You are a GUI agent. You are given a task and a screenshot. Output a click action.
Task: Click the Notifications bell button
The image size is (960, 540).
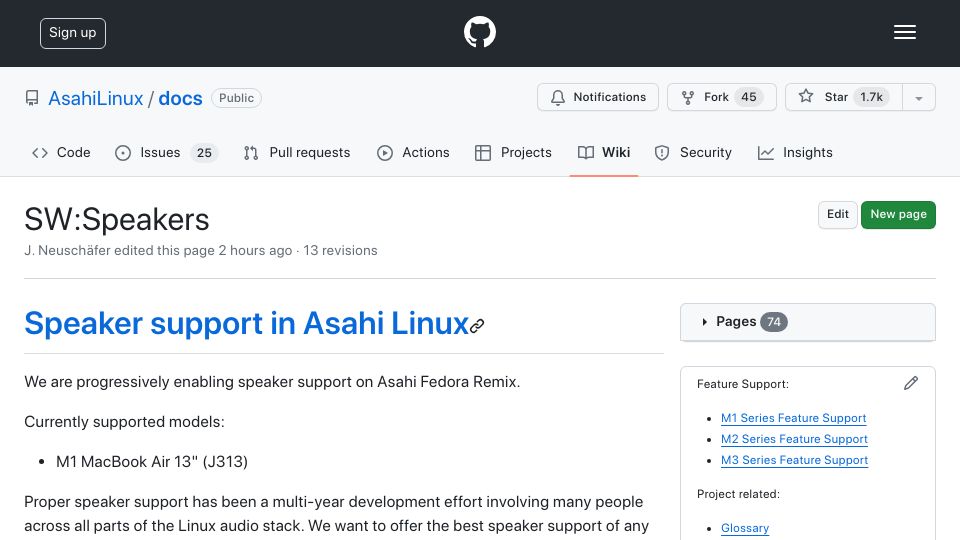[x=598, y=97]
